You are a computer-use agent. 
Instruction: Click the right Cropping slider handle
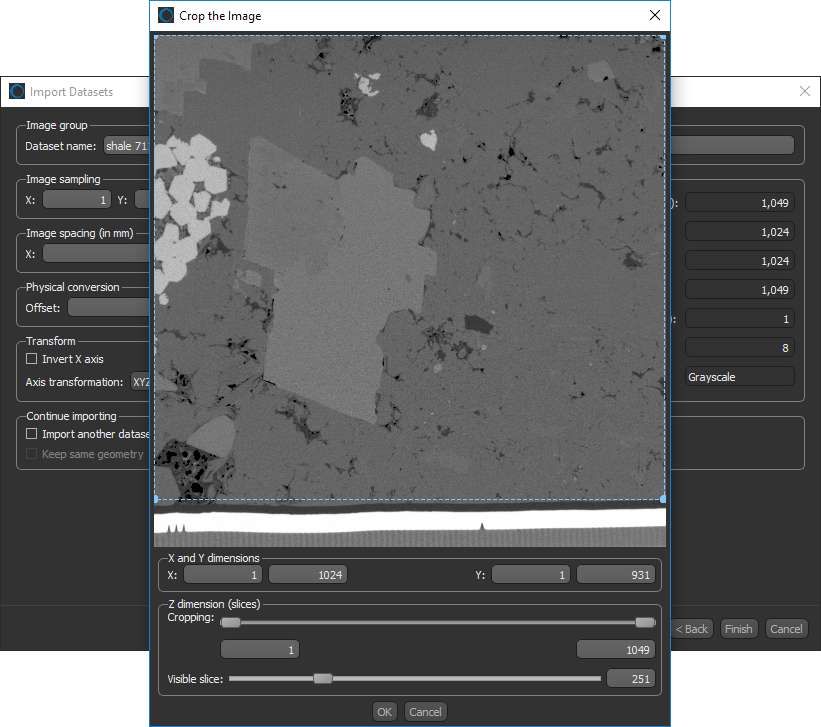pos(645,622)
